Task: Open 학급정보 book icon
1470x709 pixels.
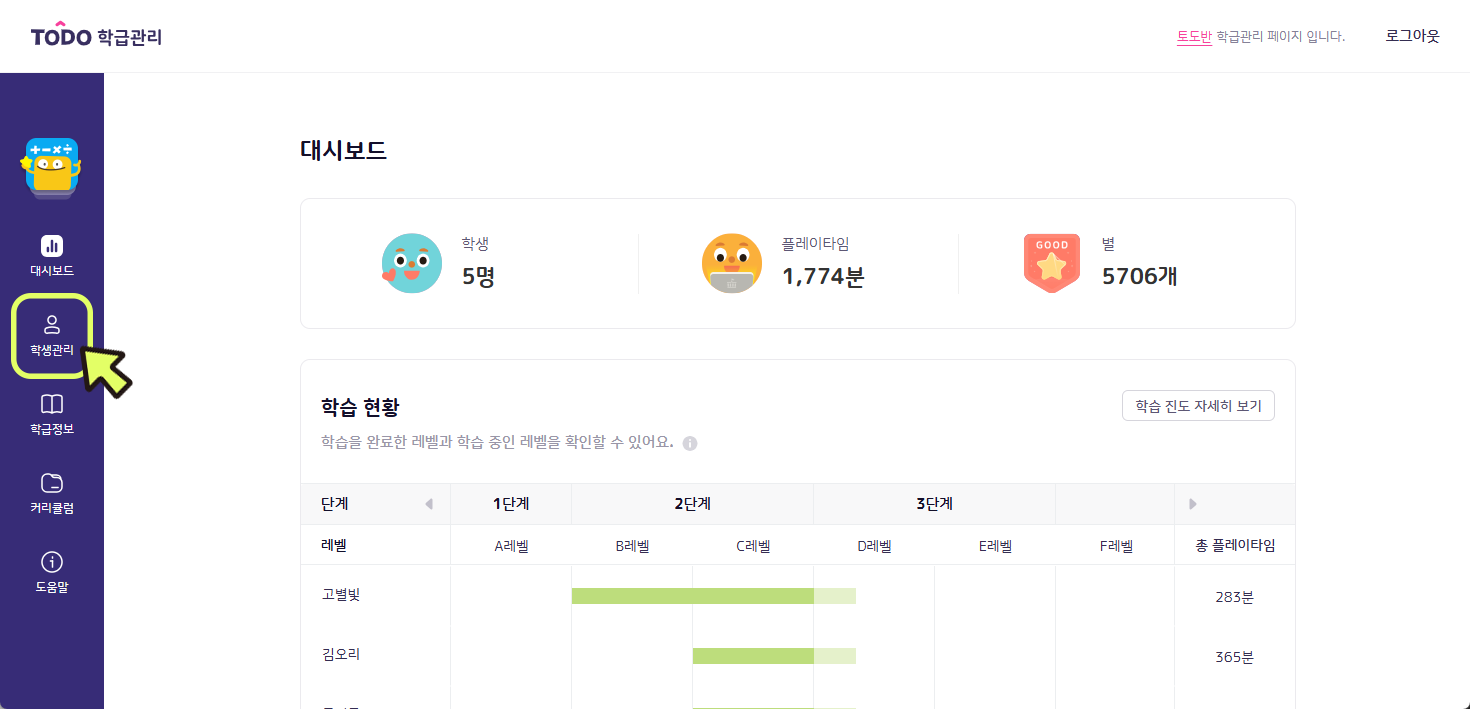Action: coord(52,404)
